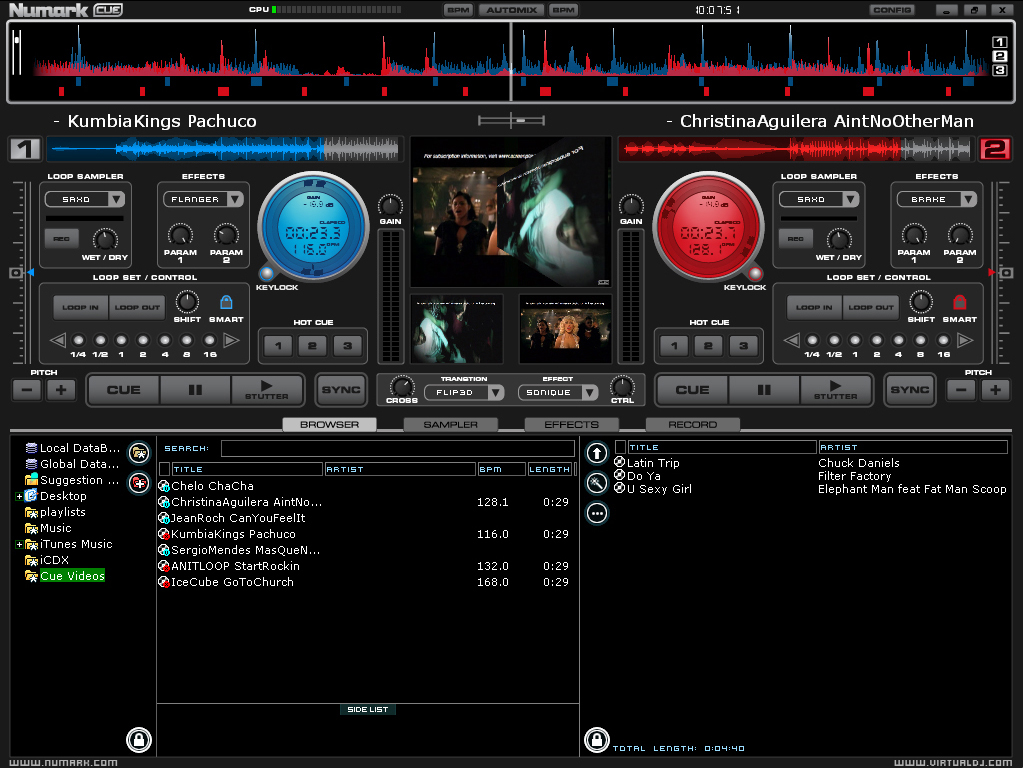Click the red add-virtual-folder icon
The height and width of the screenshot is (768, 1023).
(140, 481)
